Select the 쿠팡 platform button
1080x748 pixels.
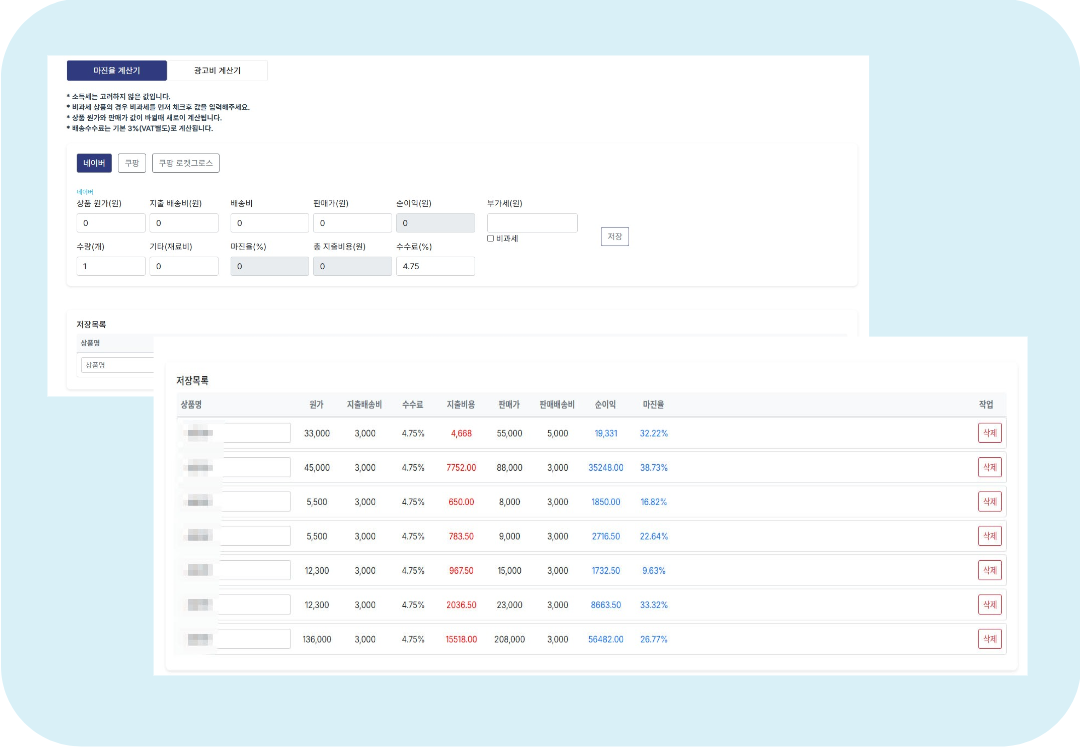tap(132, 163)
